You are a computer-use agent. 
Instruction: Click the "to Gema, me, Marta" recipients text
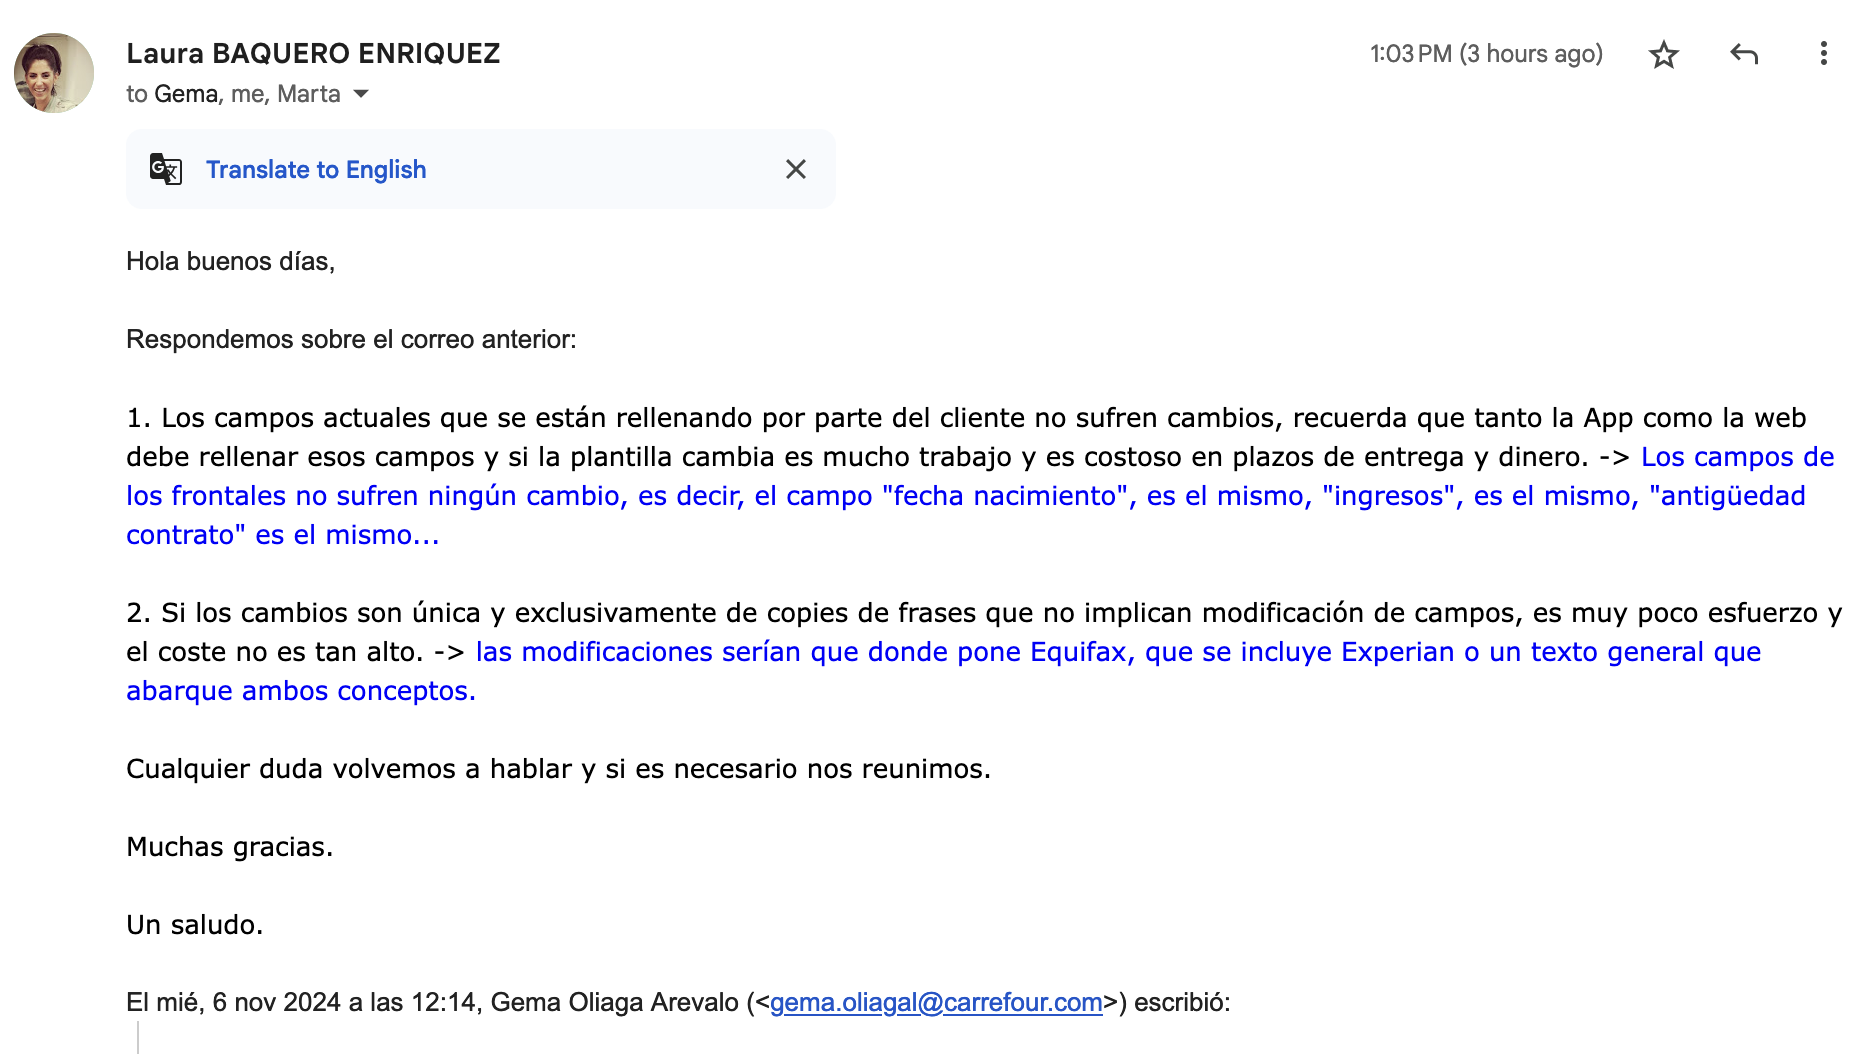click(233, 94)
